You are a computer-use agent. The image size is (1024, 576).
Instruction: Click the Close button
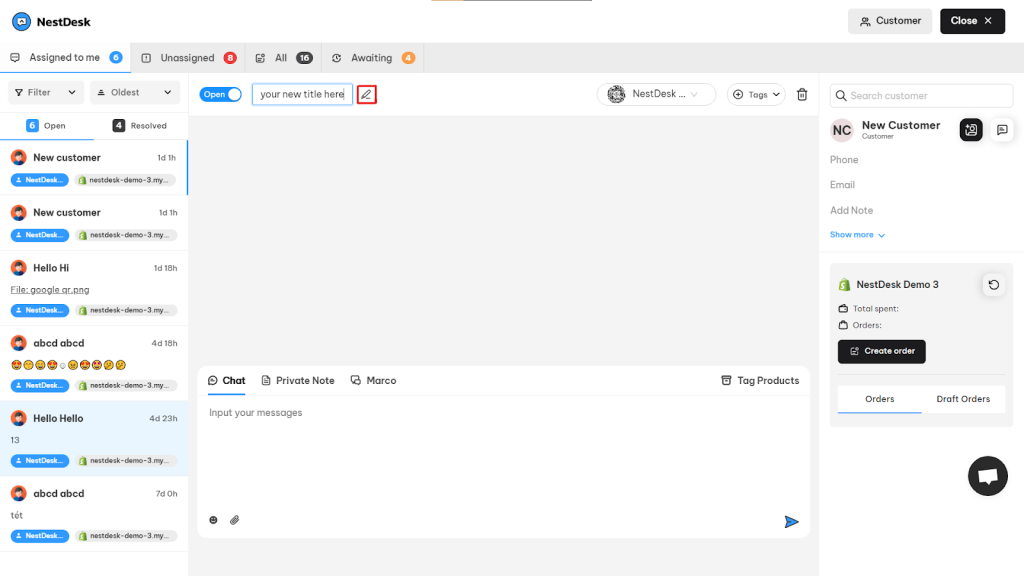(x=972, y=22)
